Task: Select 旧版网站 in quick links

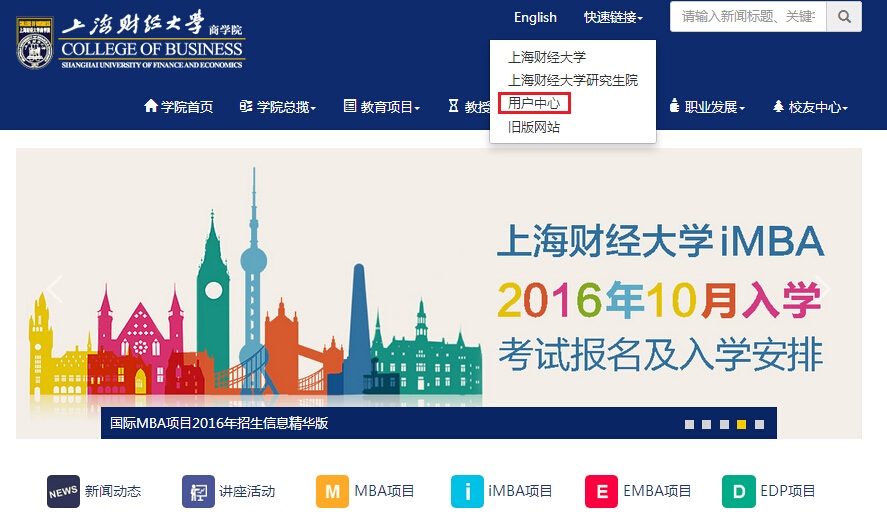Action: click(x=533, y=127)
